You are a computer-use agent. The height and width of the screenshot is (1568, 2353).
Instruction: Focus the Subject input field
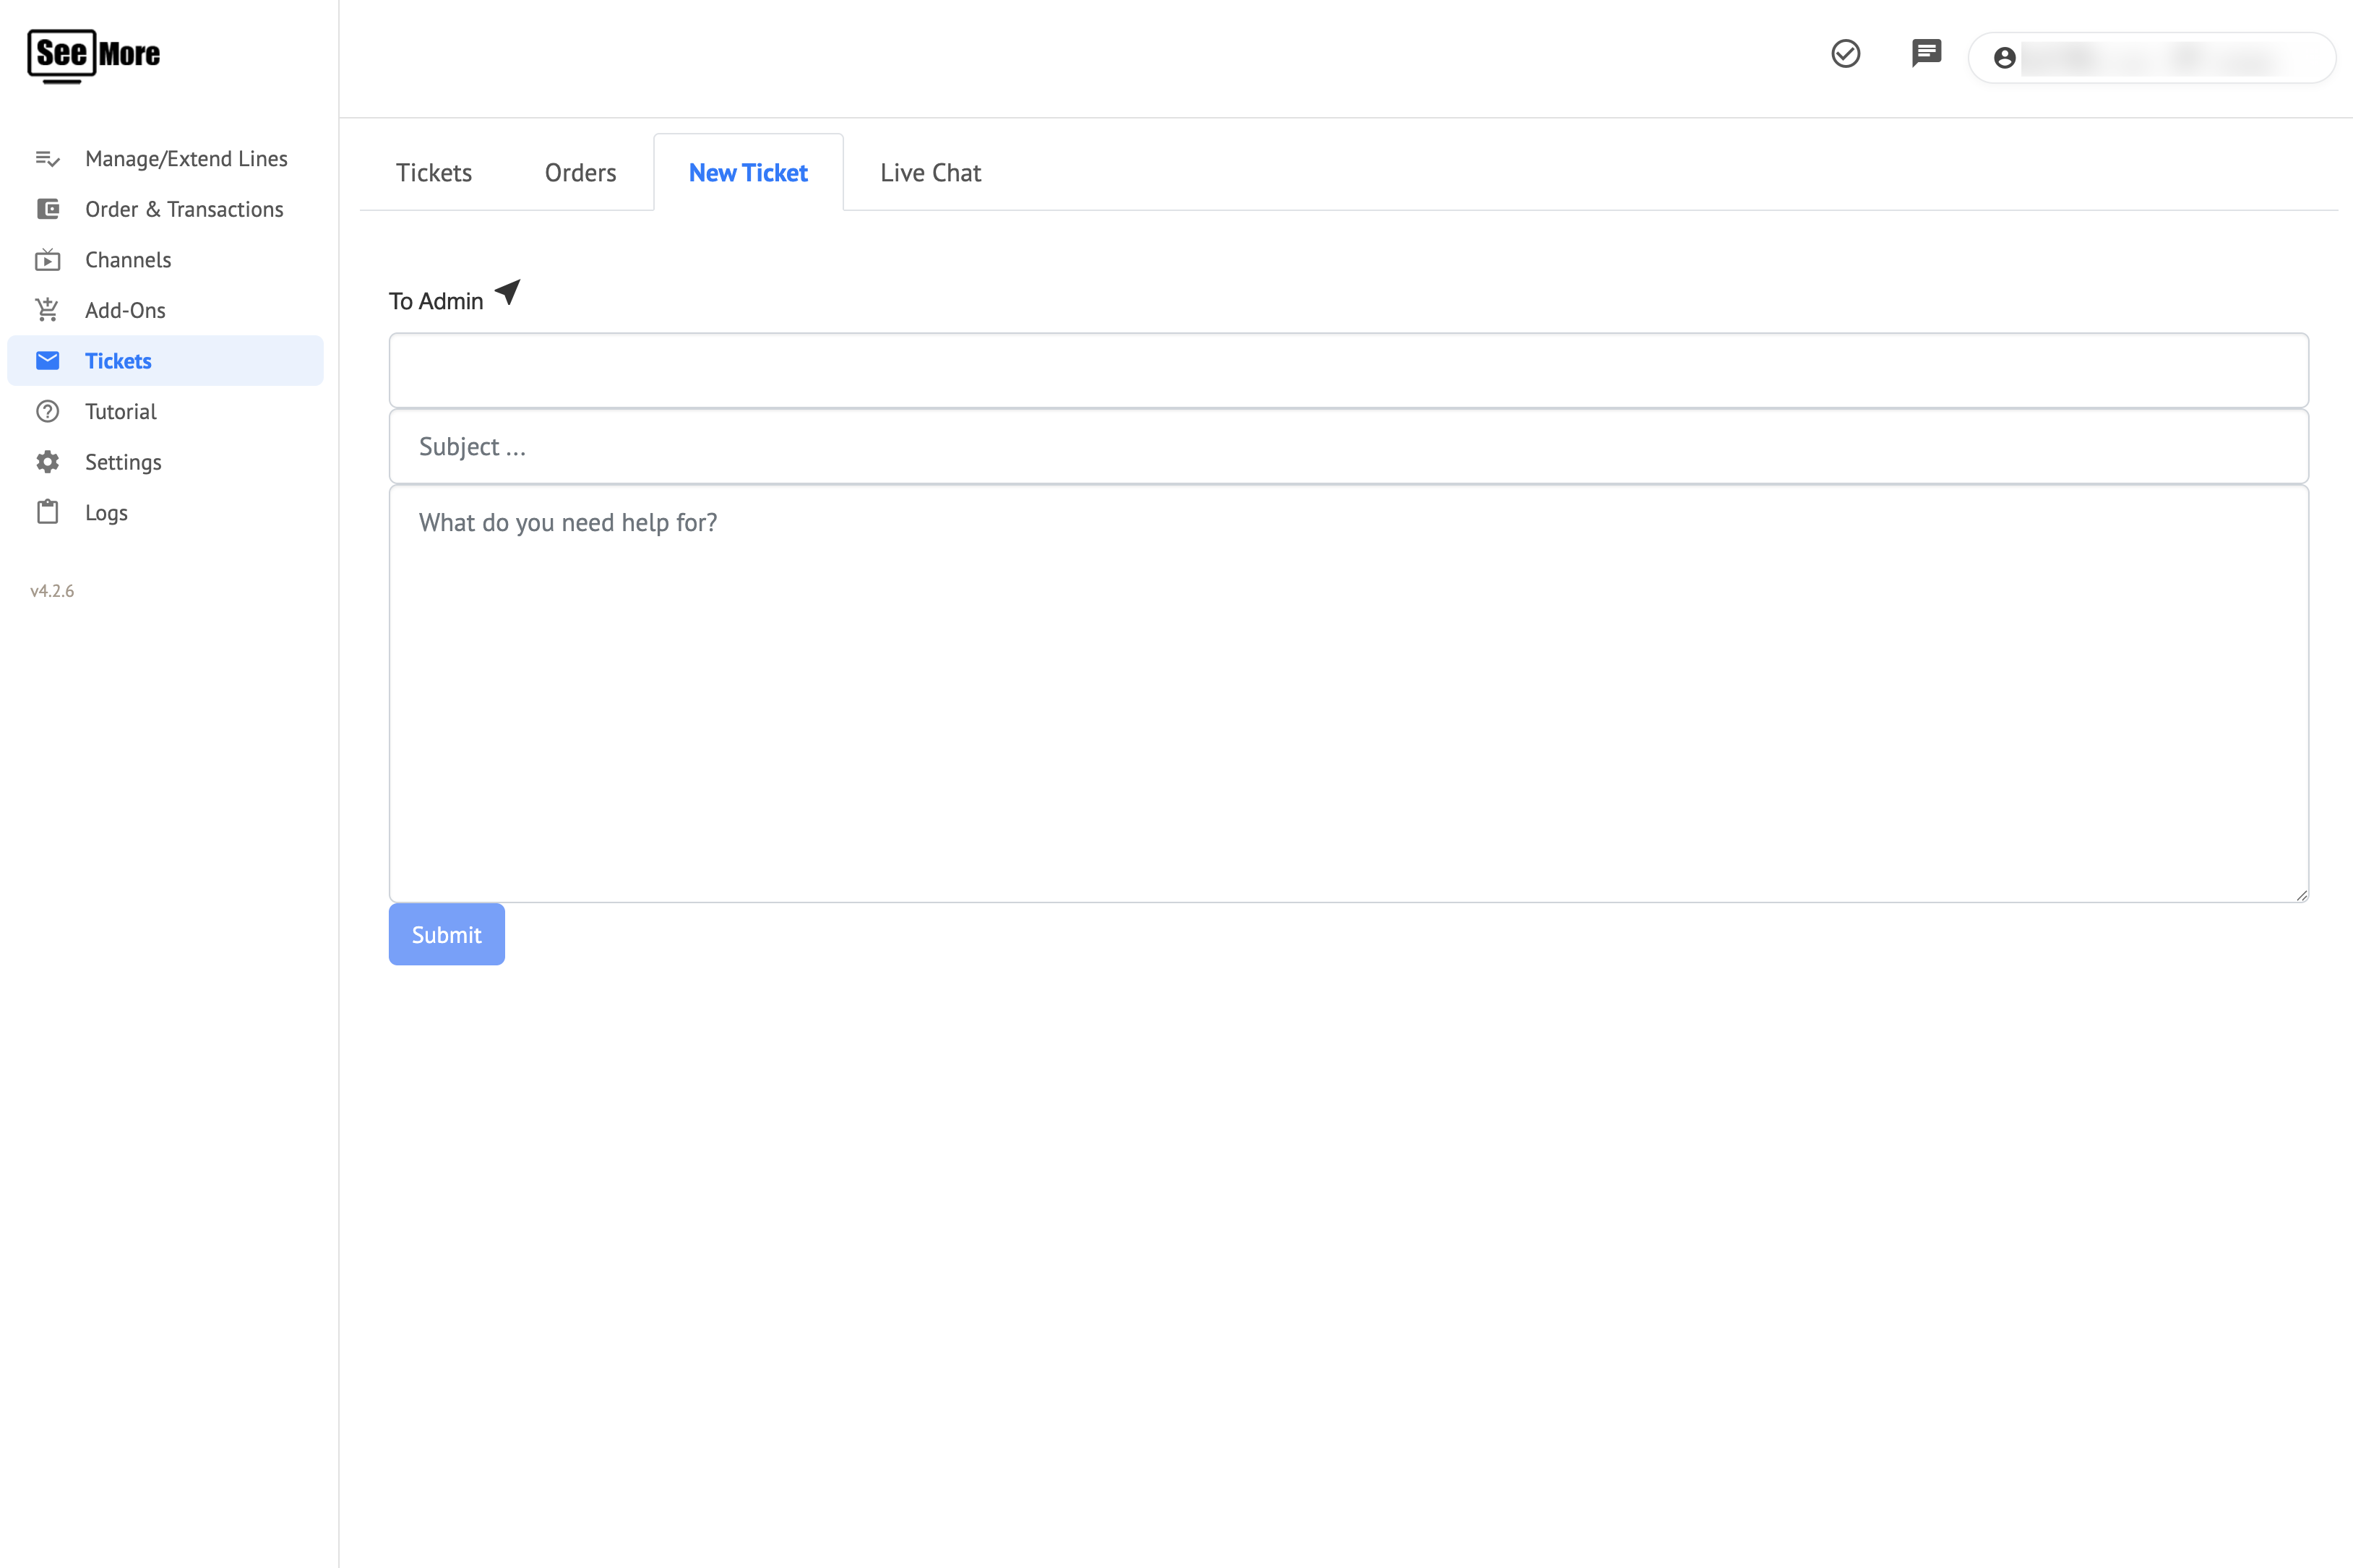[x=1348, y=447]
